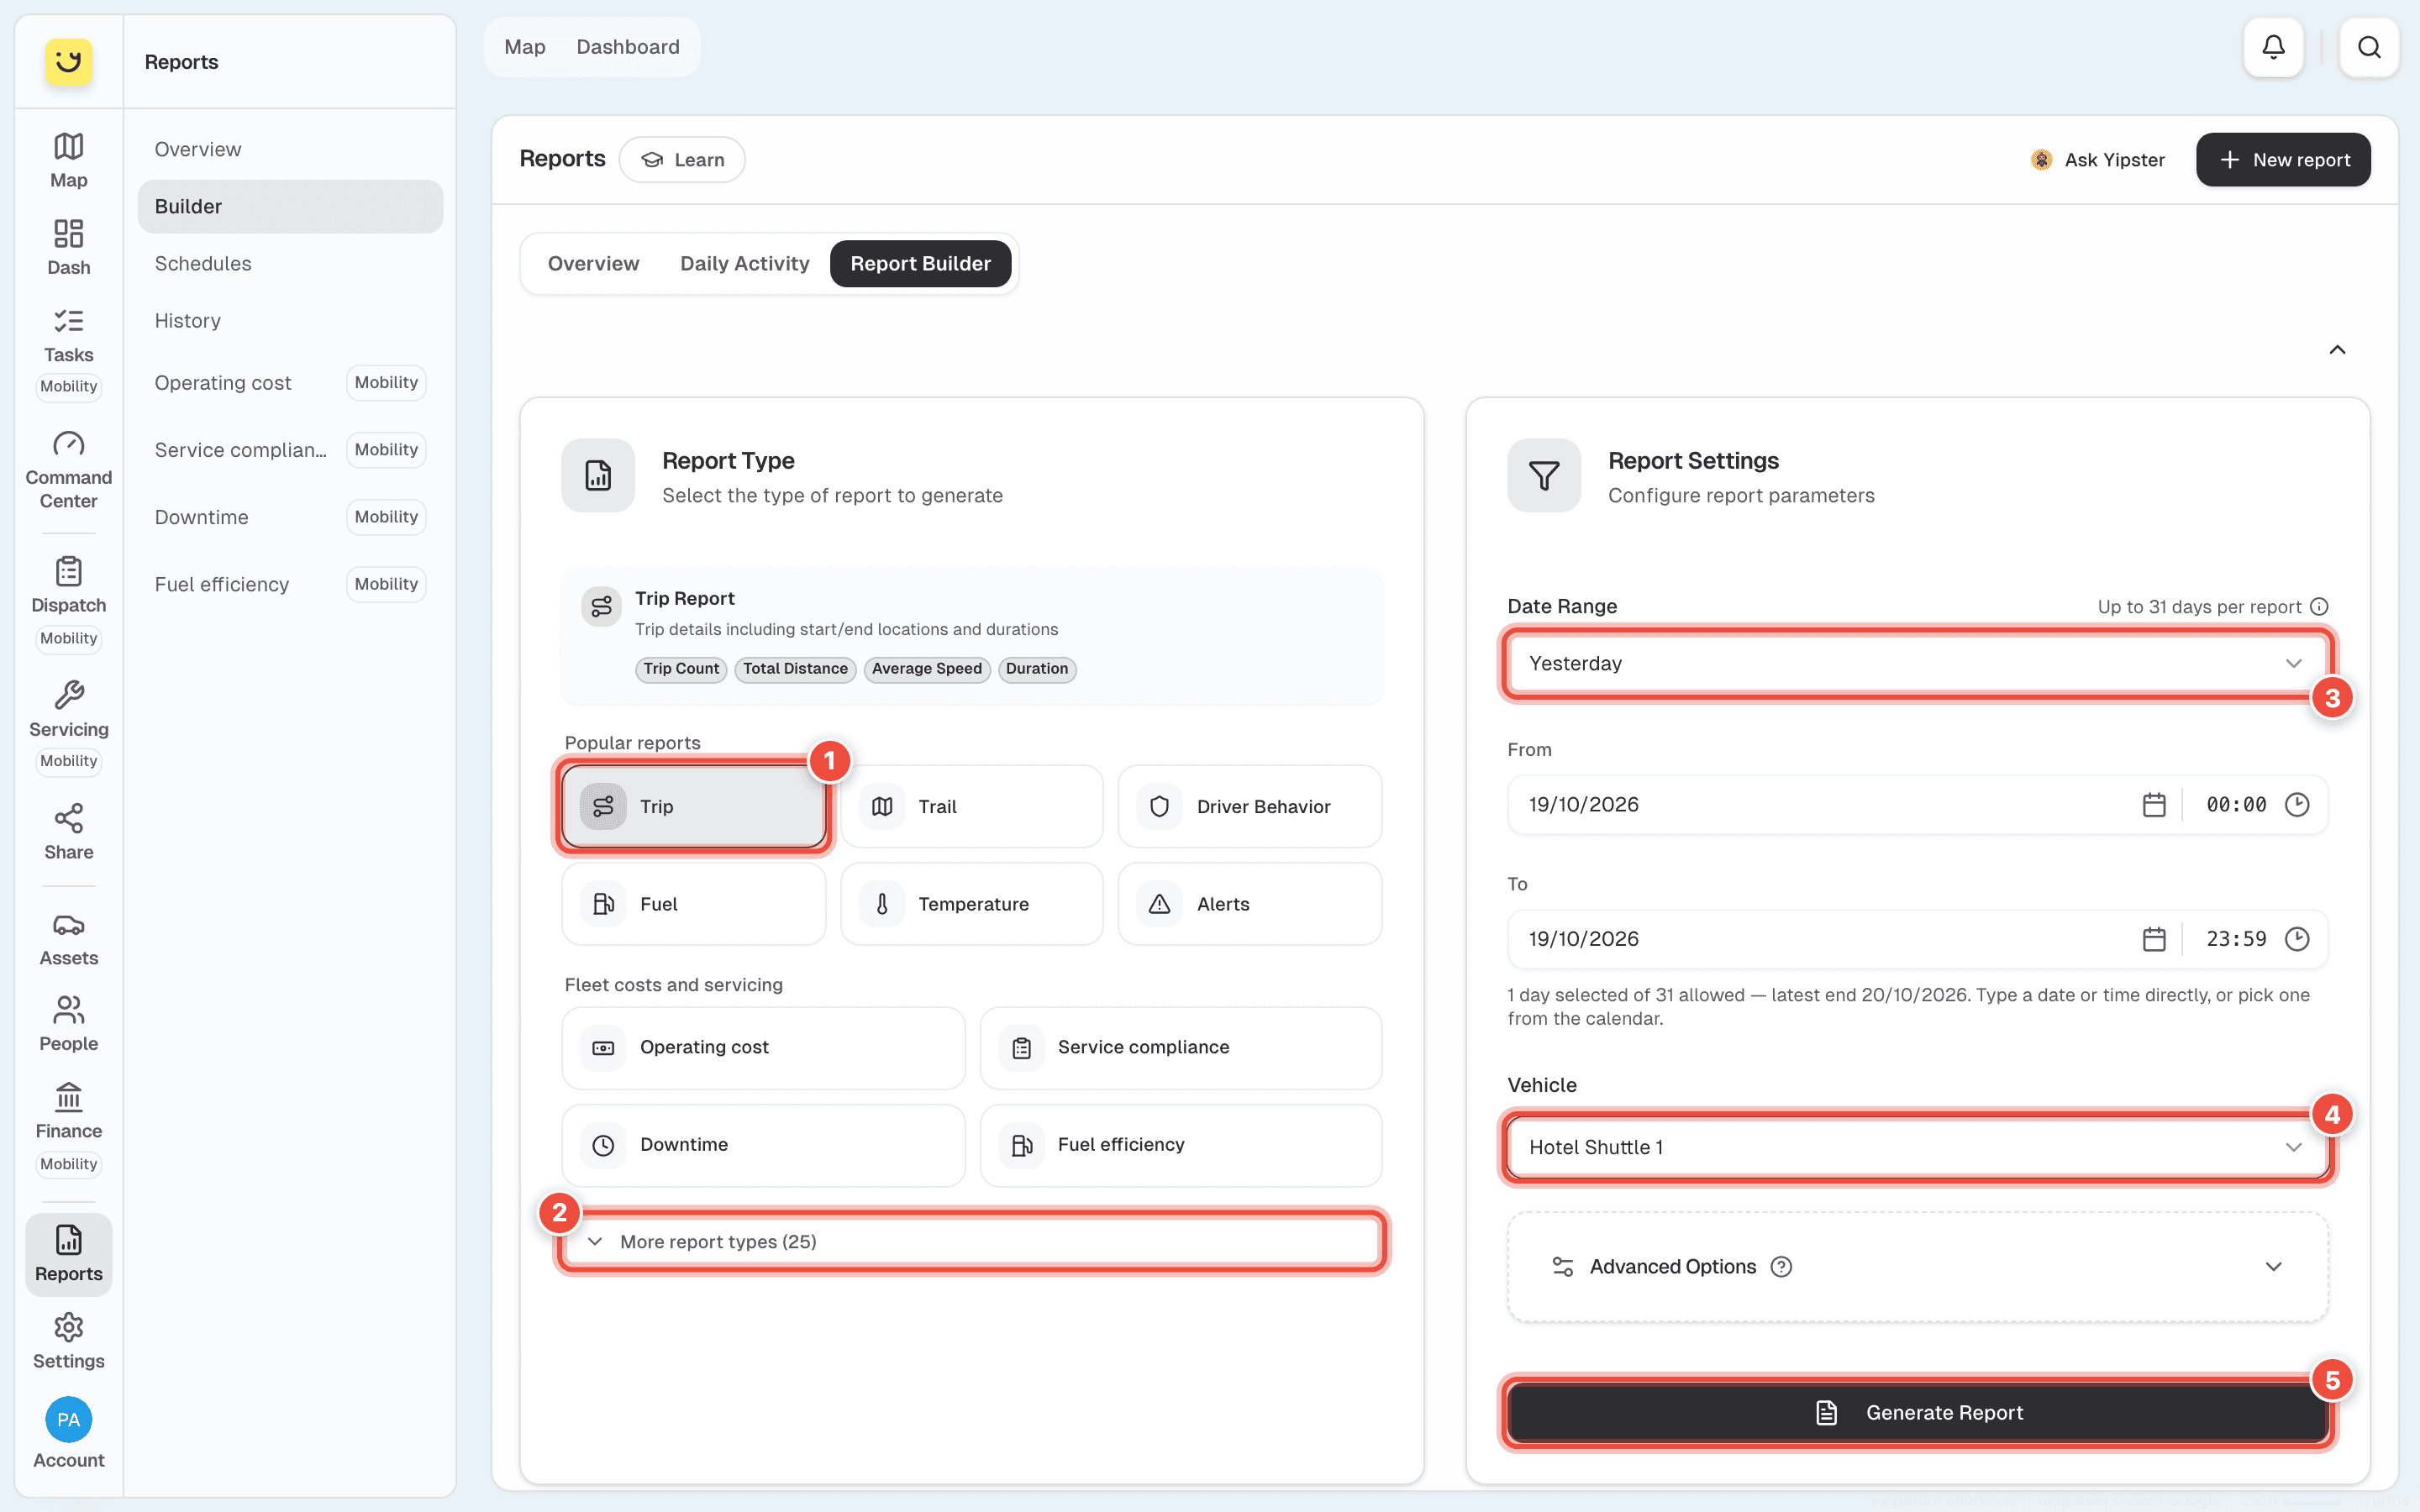Open Command Center from the sidebar
Viewport: 2420px width, 1512px height.
pos(68,470)
